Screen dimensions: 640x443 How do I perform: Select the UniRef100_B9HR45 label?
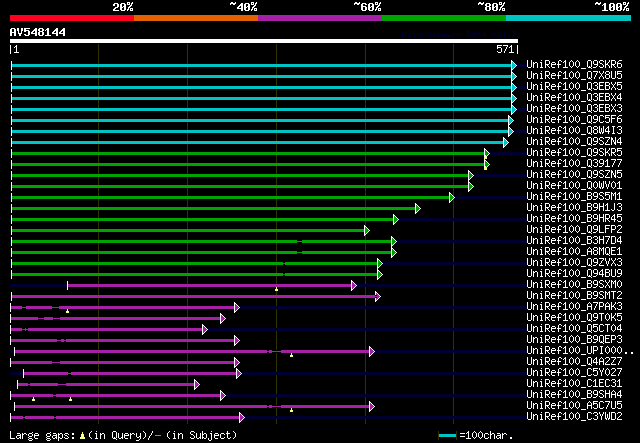(x=574, y=218)
